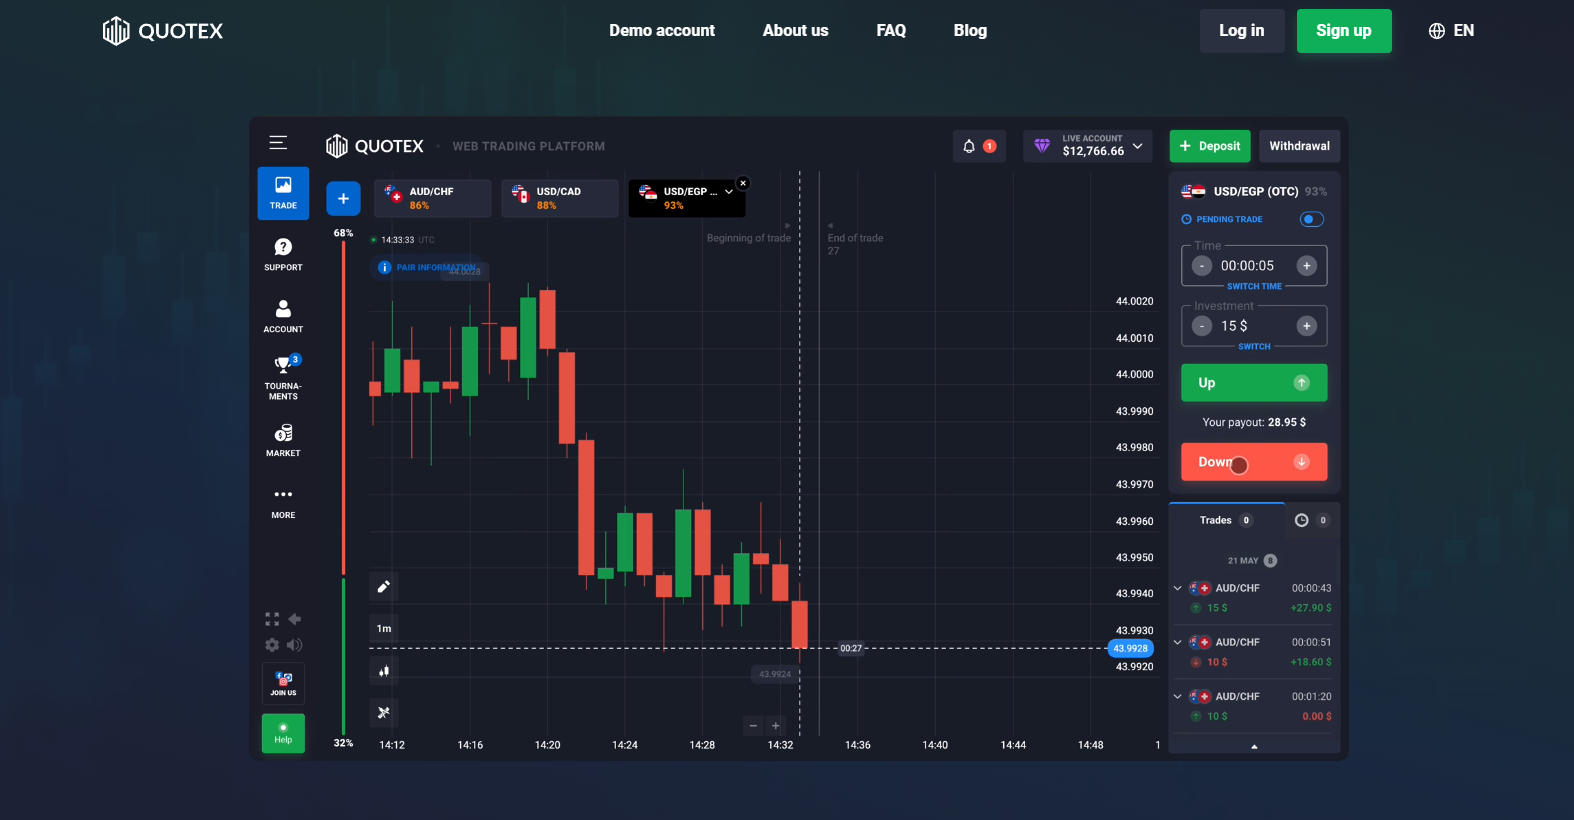Expand the Live Account balance dropdown
This screenshot has height=820, width=1574.
[1137, 146]
